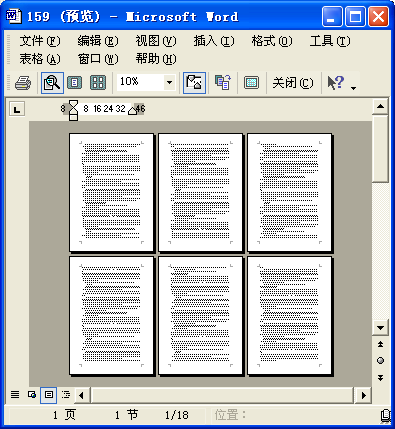Click the Shrink to Fit icon

point(223,83)
